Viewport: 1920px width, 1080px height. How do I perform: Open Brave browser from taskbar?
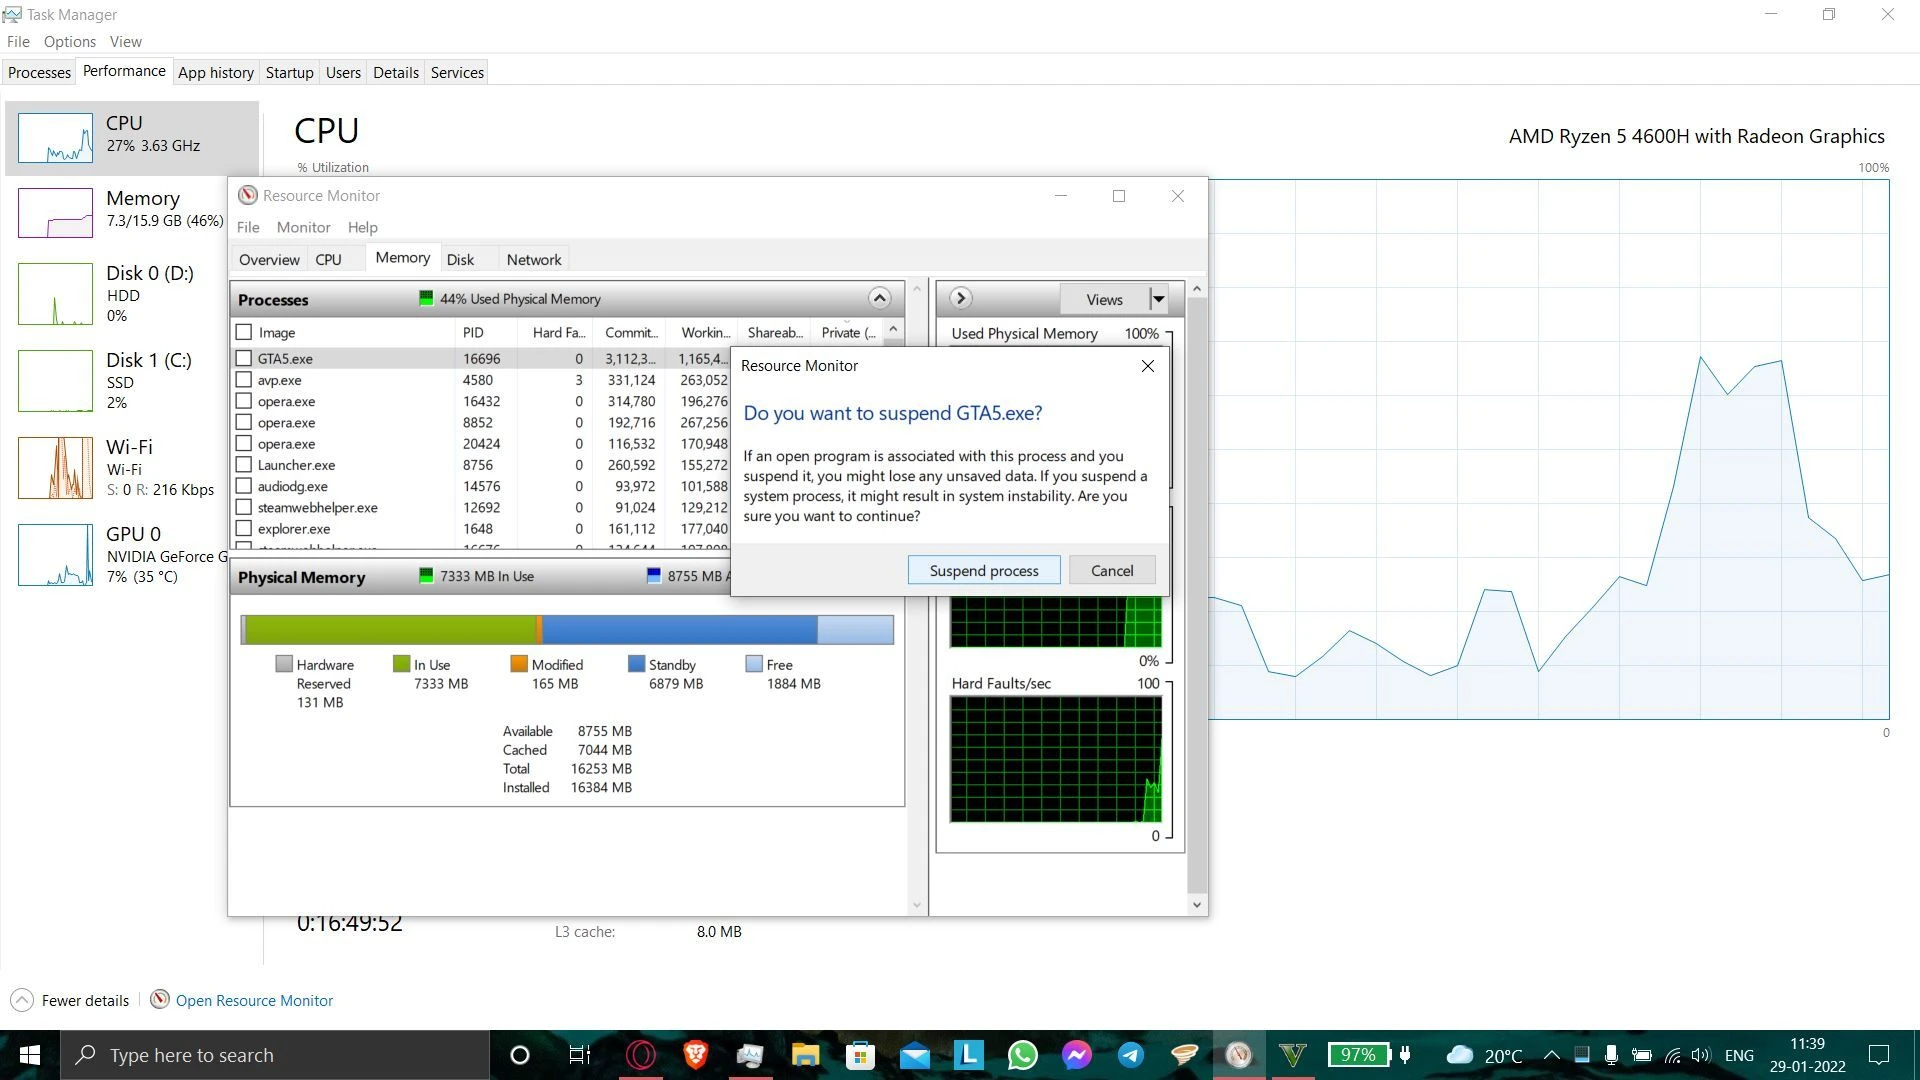point(696,1055)
